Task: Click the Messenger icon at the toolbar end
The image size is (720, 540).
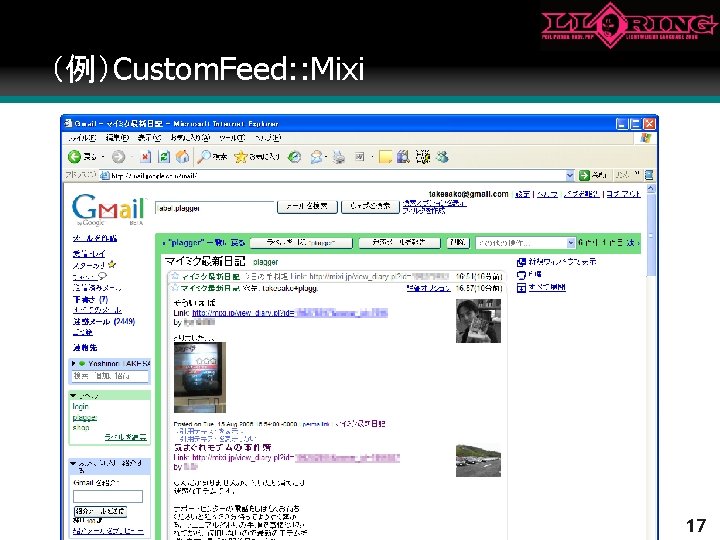Action: [x=442, y=157]
